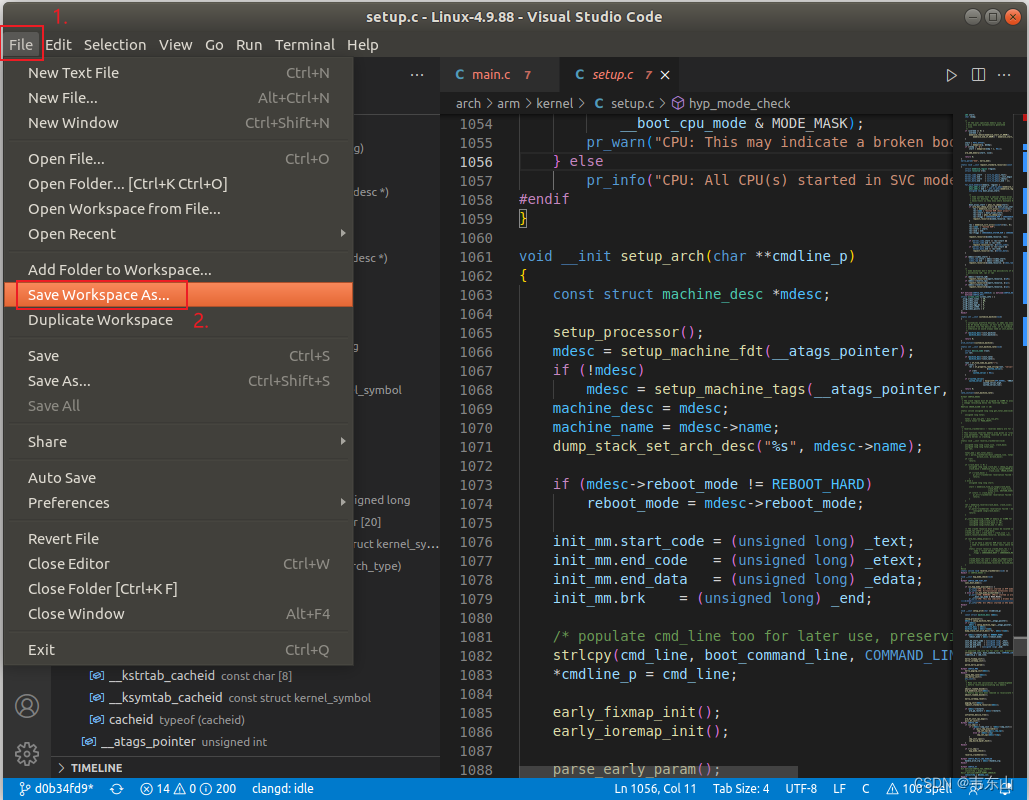Click Tab Size: 4 indicator
Image resolution: width=1029 pixels, height=800 pixels.
741,788
